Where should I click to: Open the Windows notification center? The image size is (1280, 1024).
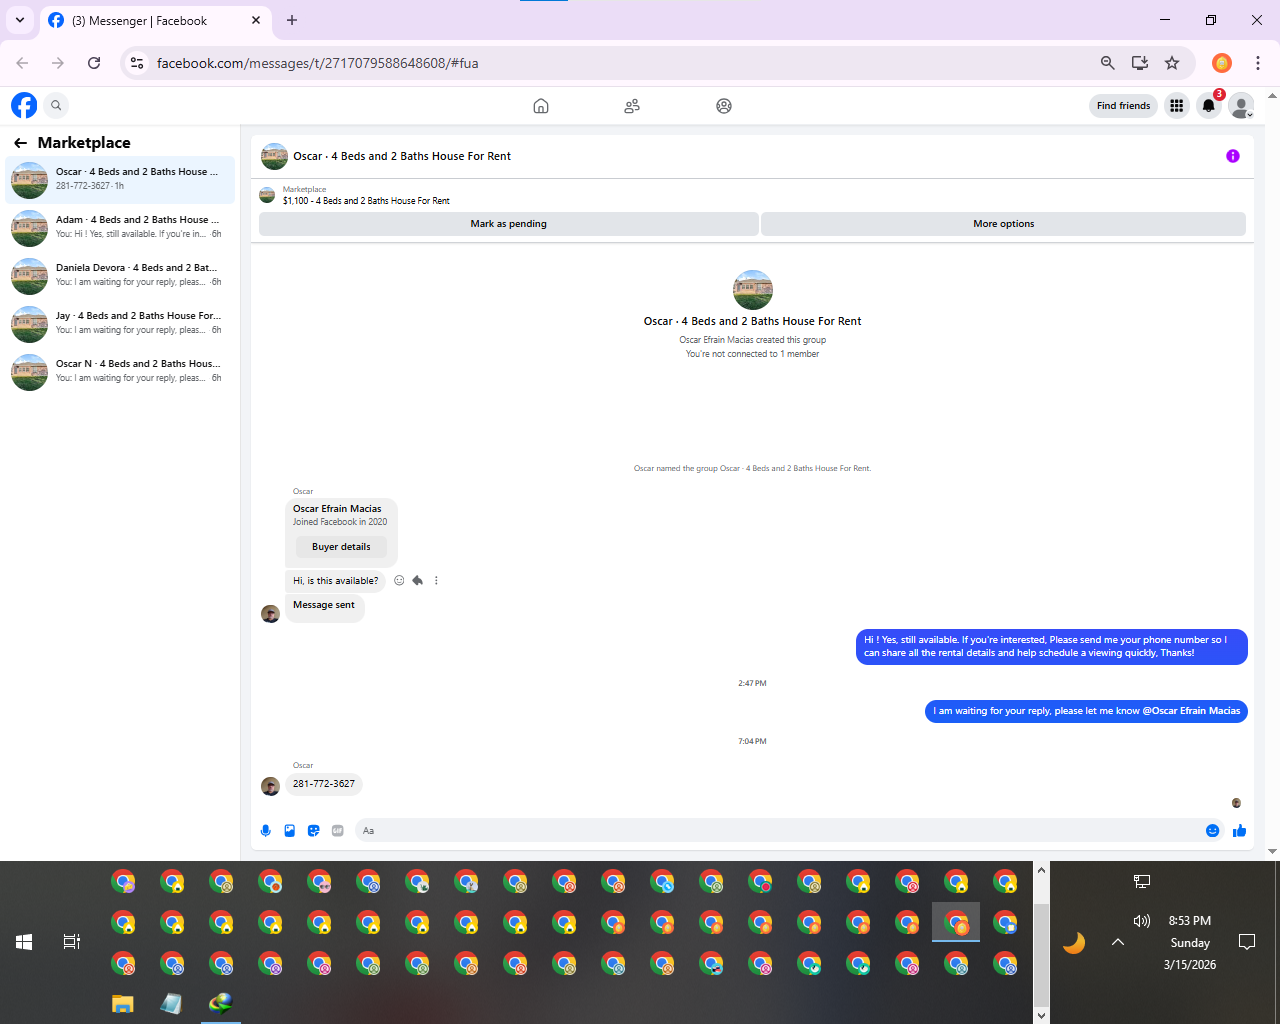[x=1247, y=942]
